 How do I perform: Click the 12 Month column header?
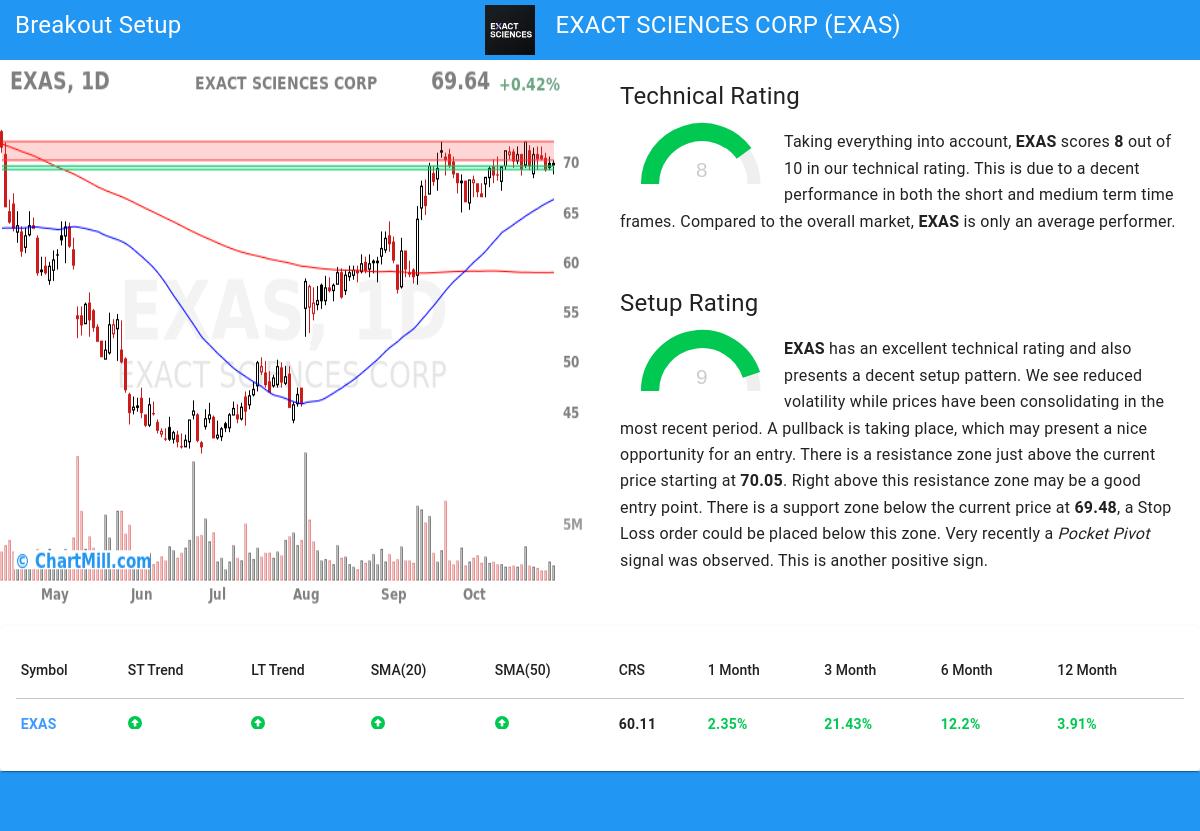(1087, 670)
